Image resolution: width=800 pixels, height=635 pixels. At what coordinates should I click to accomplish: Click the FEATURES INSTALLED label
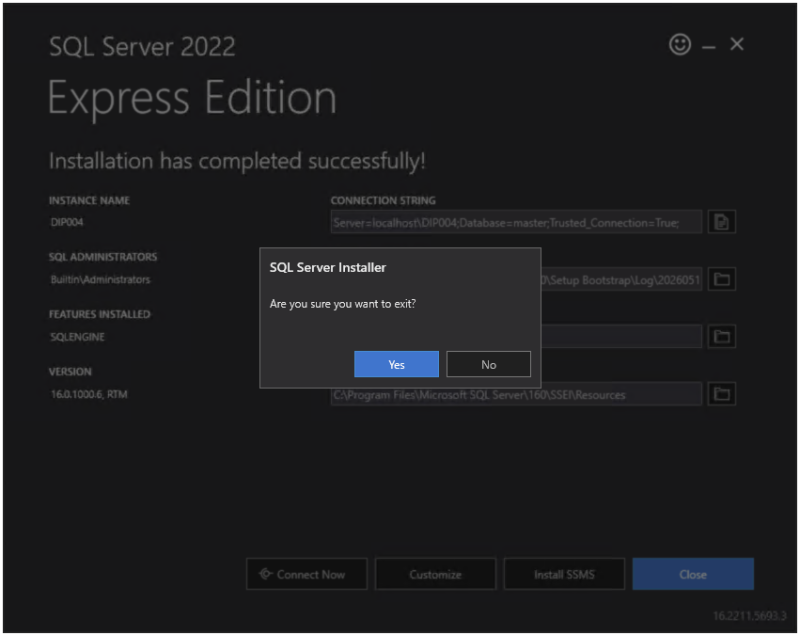(x=99, y=314)
